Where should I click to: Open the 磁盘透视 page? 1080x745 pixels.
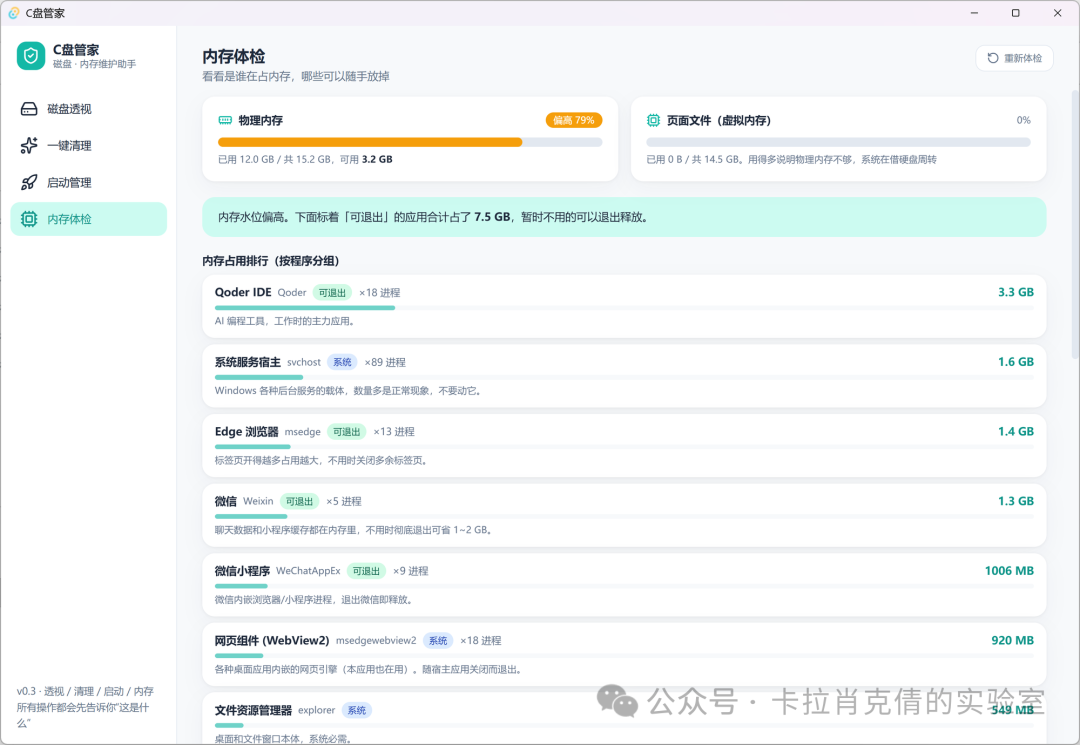[x=89, y=109]
